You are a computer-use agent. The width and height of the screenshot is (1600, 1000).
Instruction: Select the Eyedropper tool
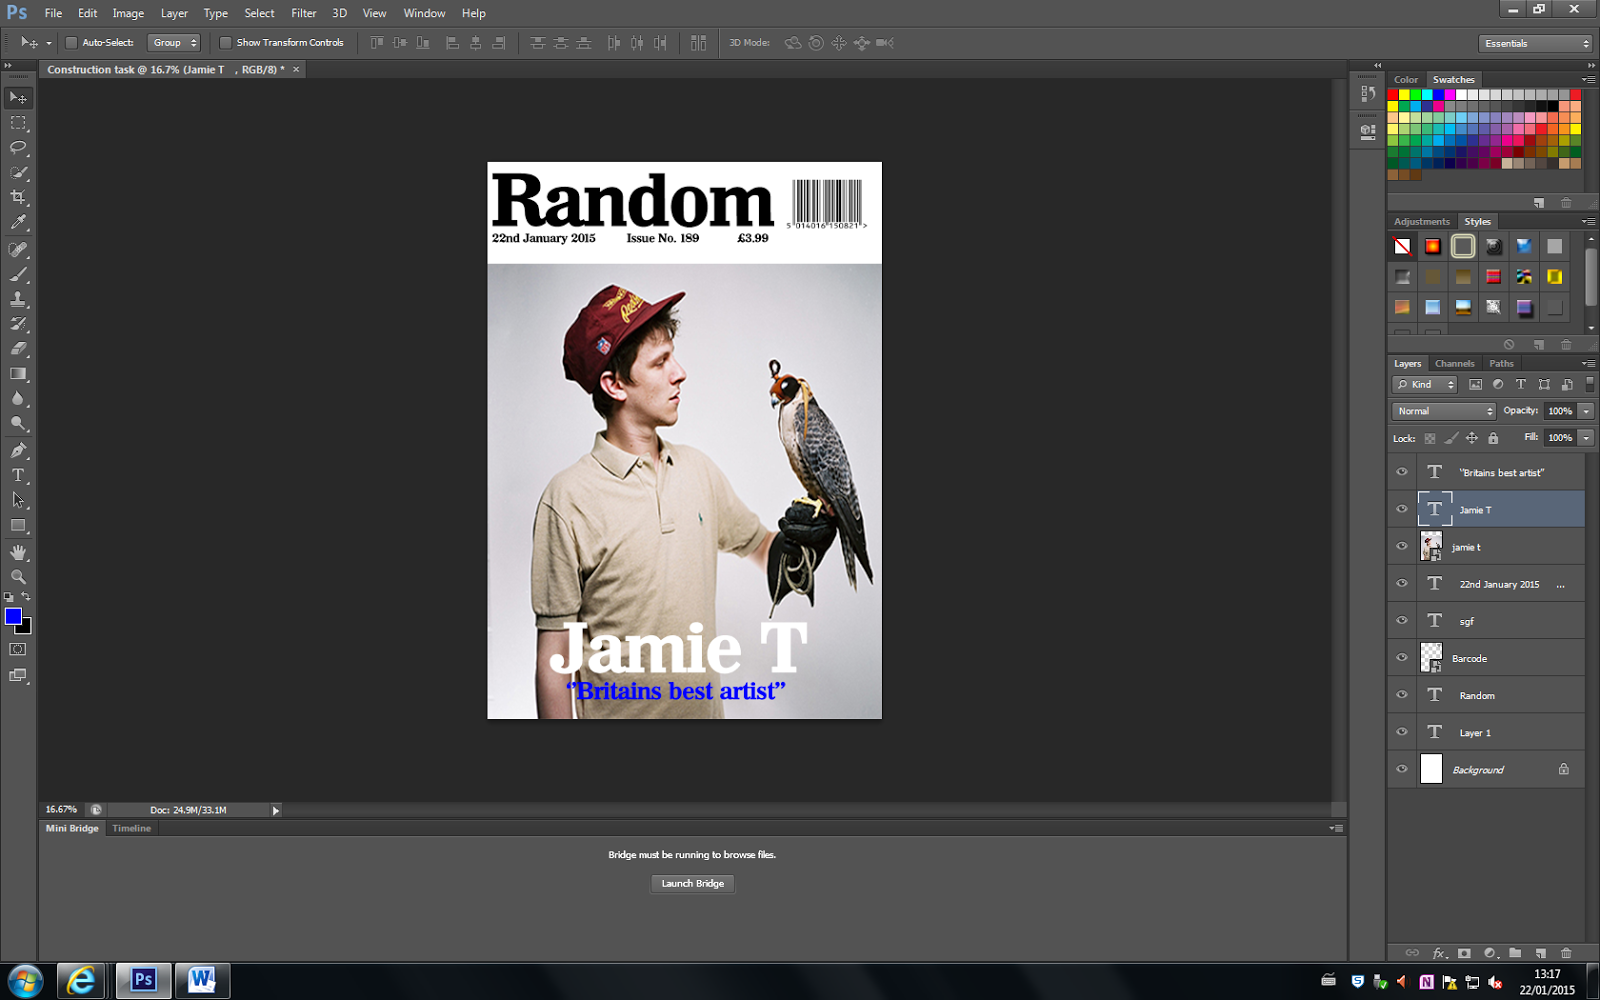[18, 223]
